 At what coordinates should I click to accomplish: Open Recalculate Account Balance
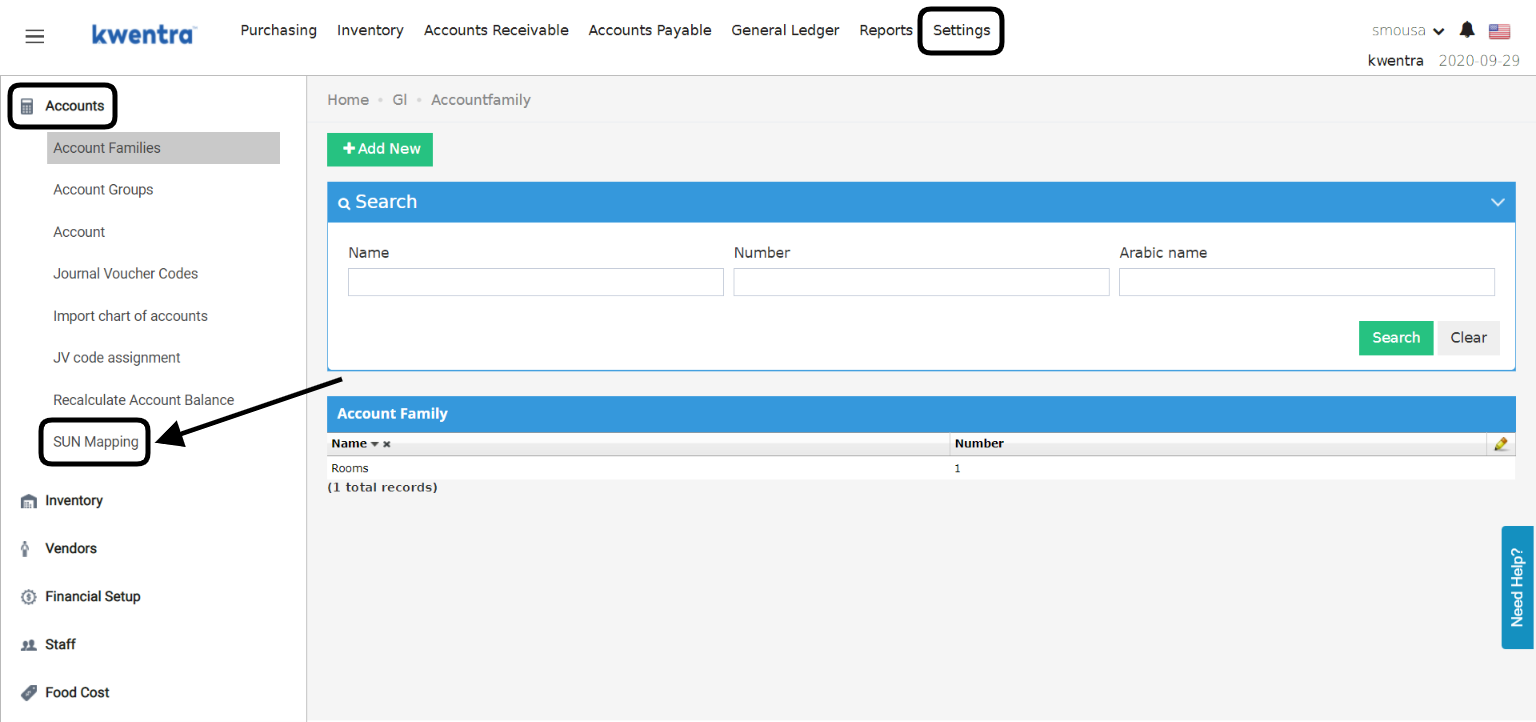(144, 400)
